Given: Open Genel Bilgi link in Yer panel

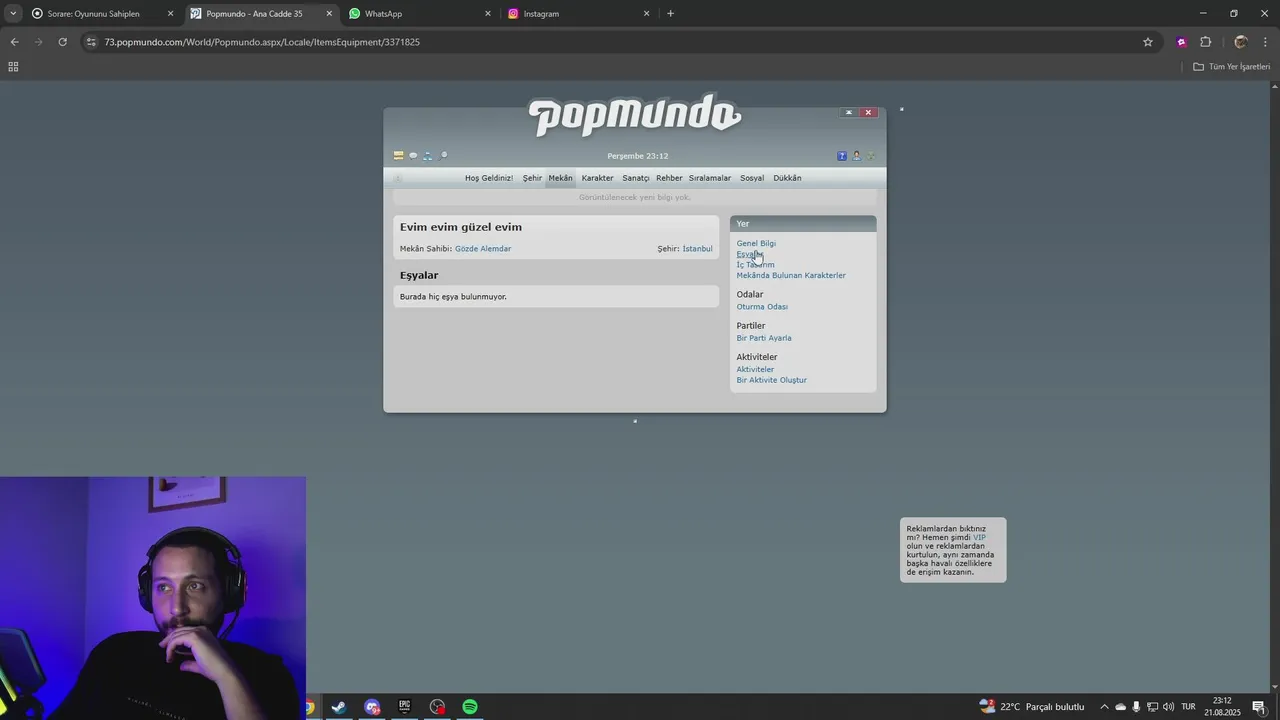Looking at the screenshot, I should coord(756,243).
